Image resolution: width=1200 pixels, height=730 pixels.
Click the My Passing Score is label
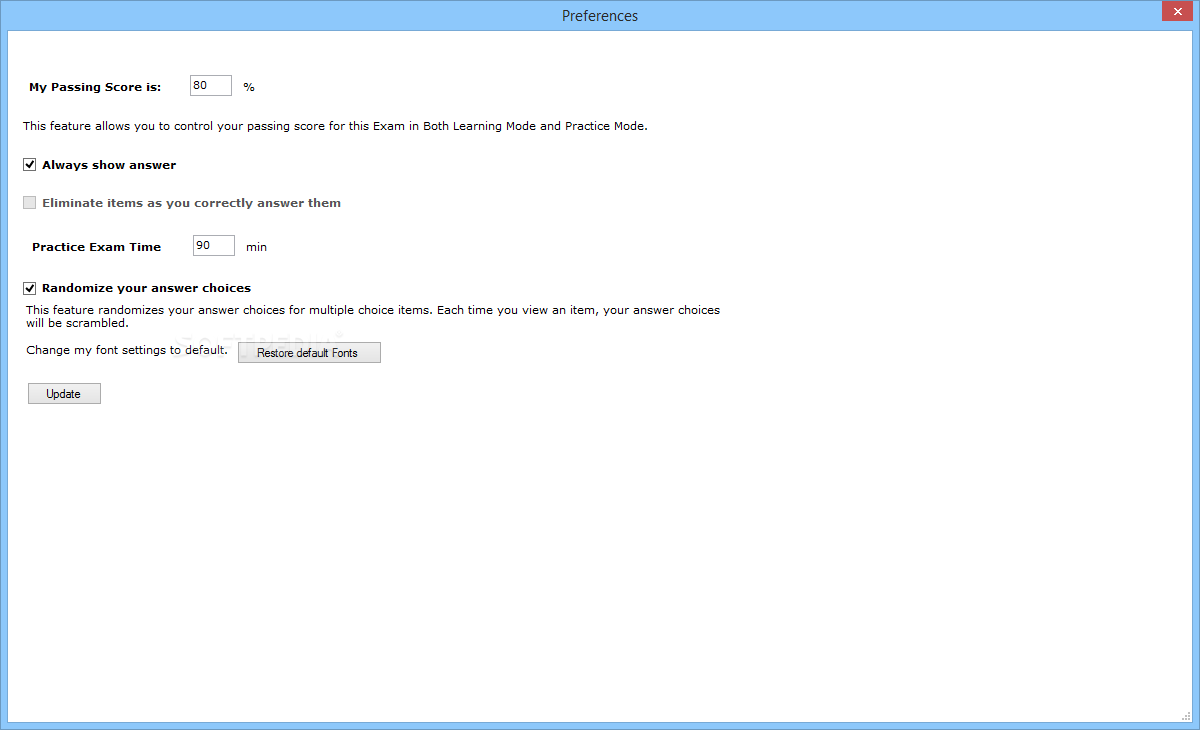click(x=95, y=87)
